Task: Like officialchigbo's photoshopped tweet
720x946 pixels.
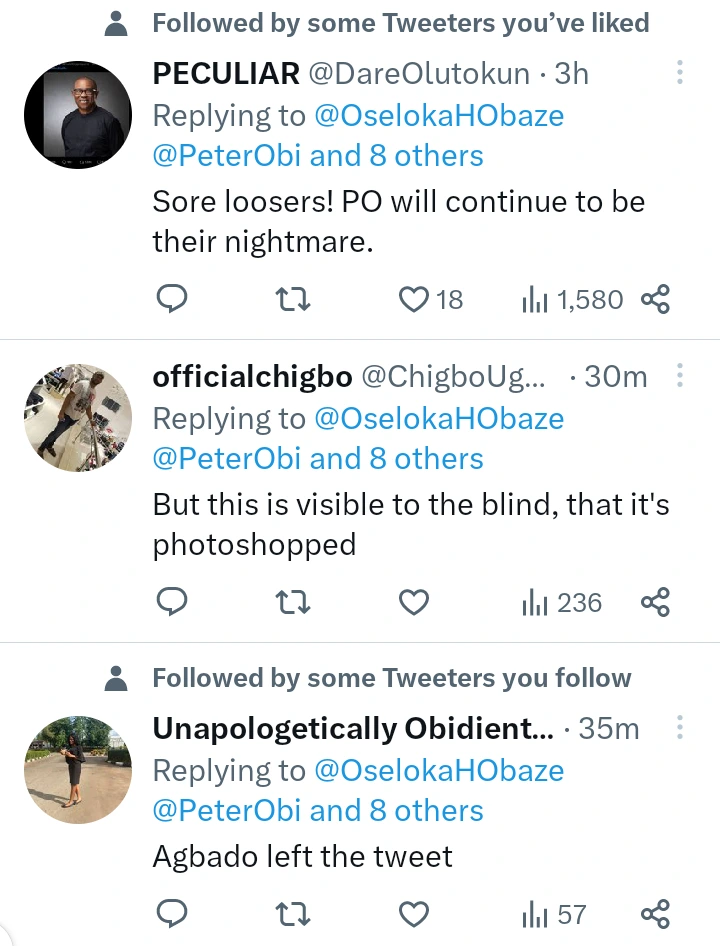Action: (413, 602)
